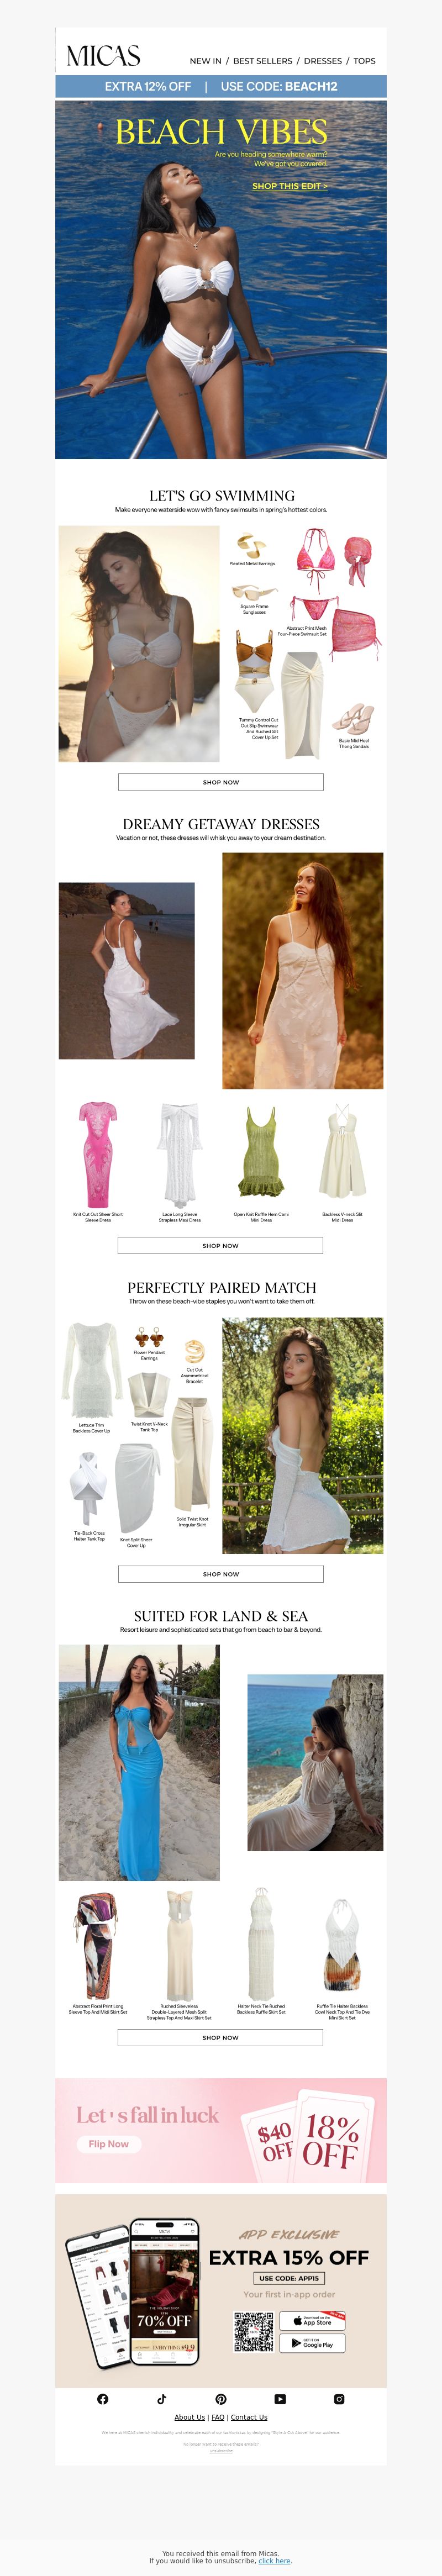Open the Facebook icon in footer
Screen dimensions: 442x2576
[x=102, y=2398]
